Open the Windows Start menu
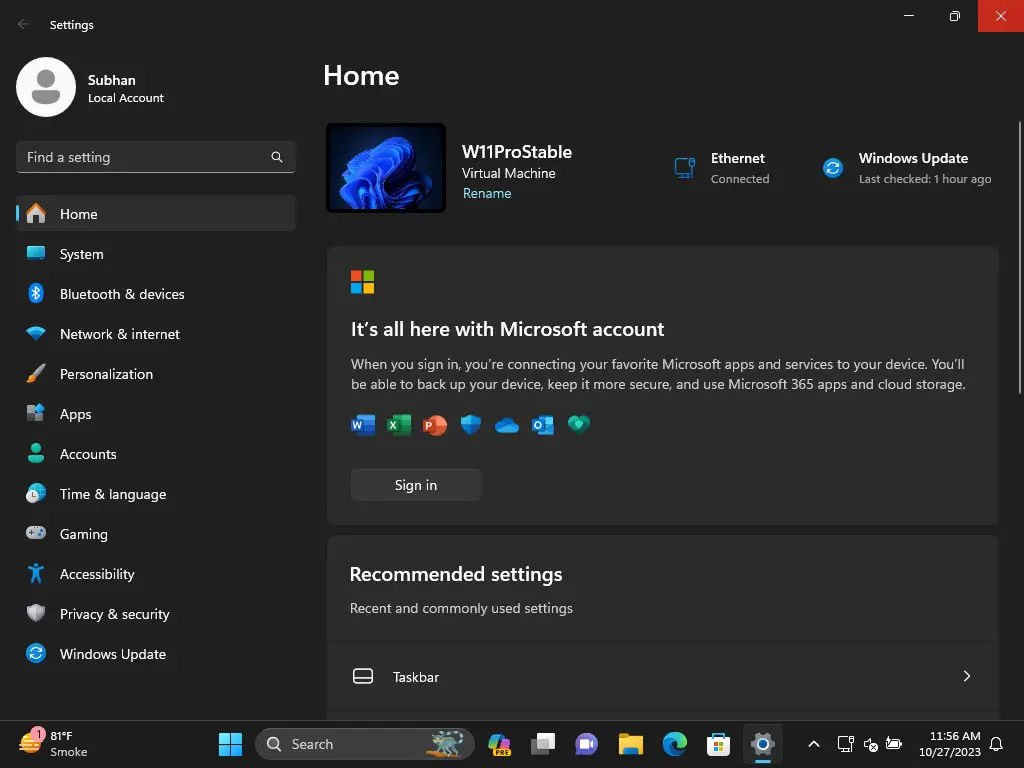This screenshot has width=1024, height=768. (230, 744)
